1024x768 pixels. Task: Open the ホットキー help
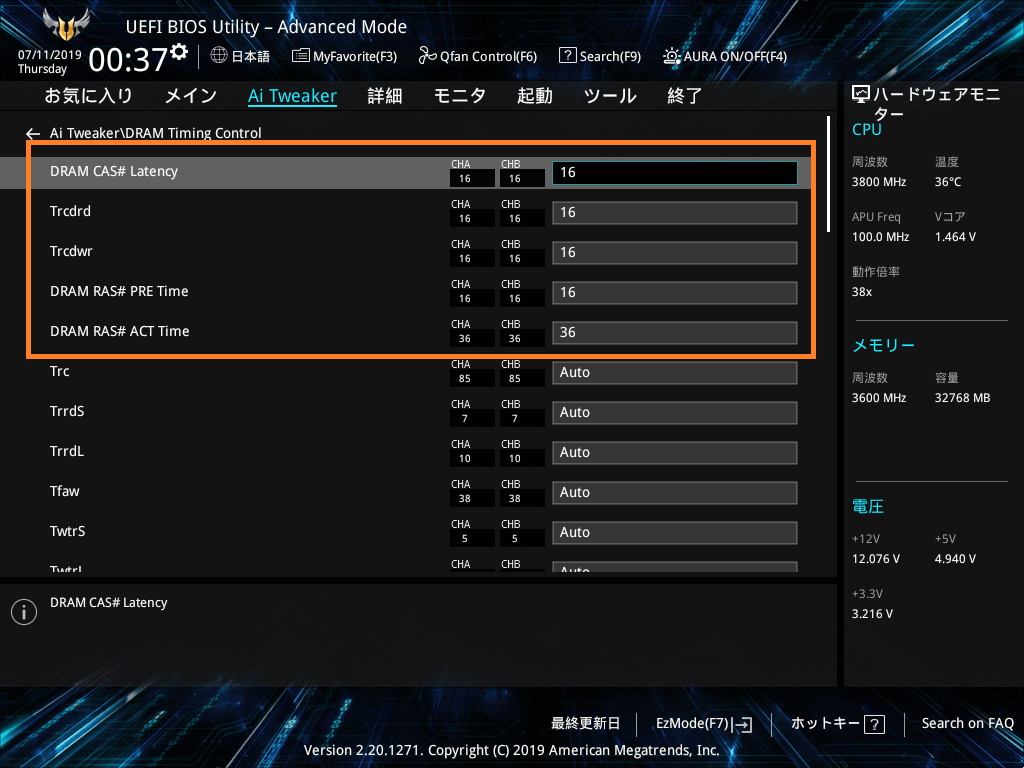pyautogui.click(x=825, y=723)
